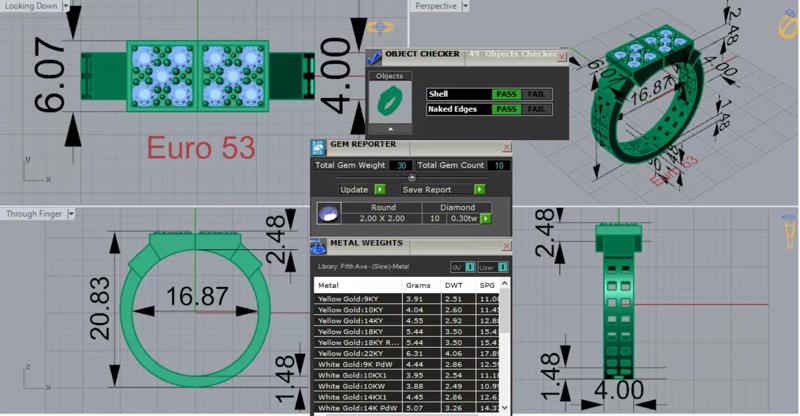The width and height of the screenshot is (800, 416).
Task: Click the Library: Fifth Ave metal label
Action: click(x=363, y=267)
